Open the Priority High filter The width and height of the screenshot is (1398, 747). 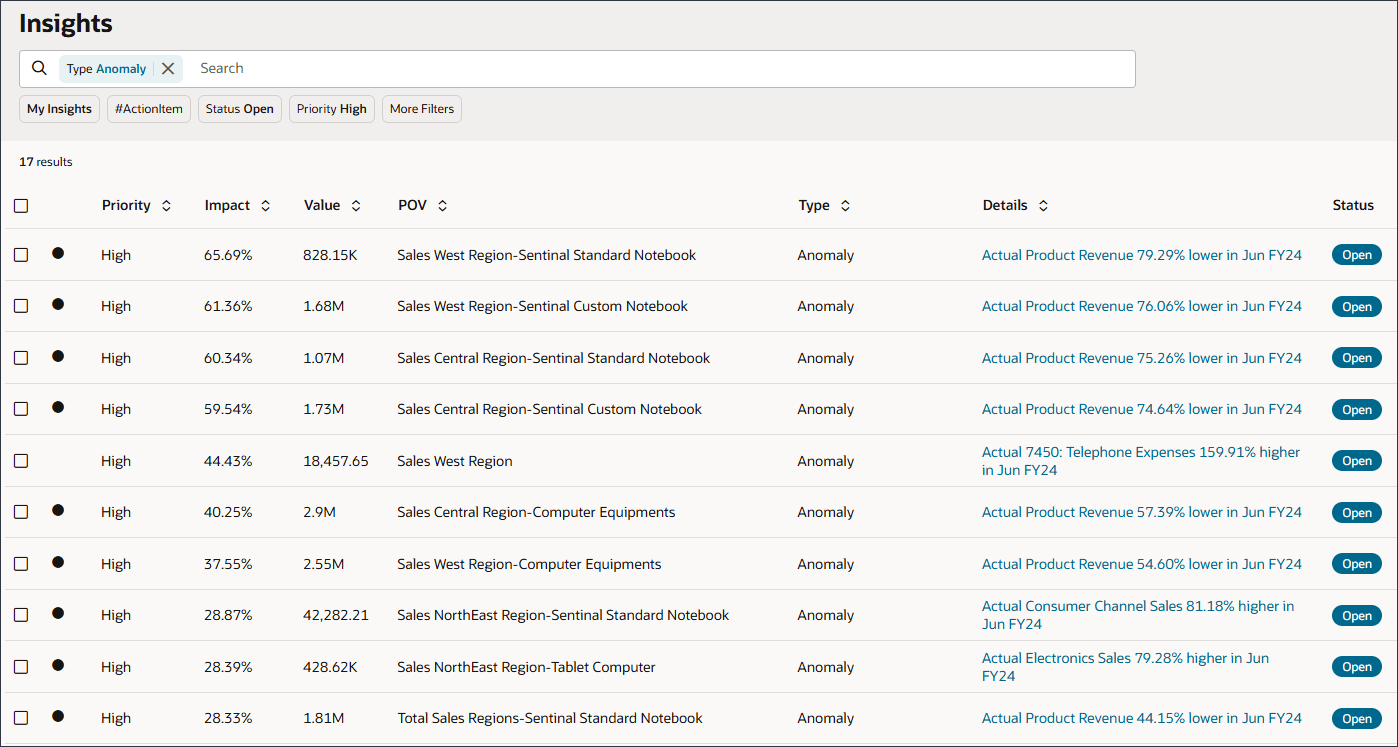click(x=331, y=108)
